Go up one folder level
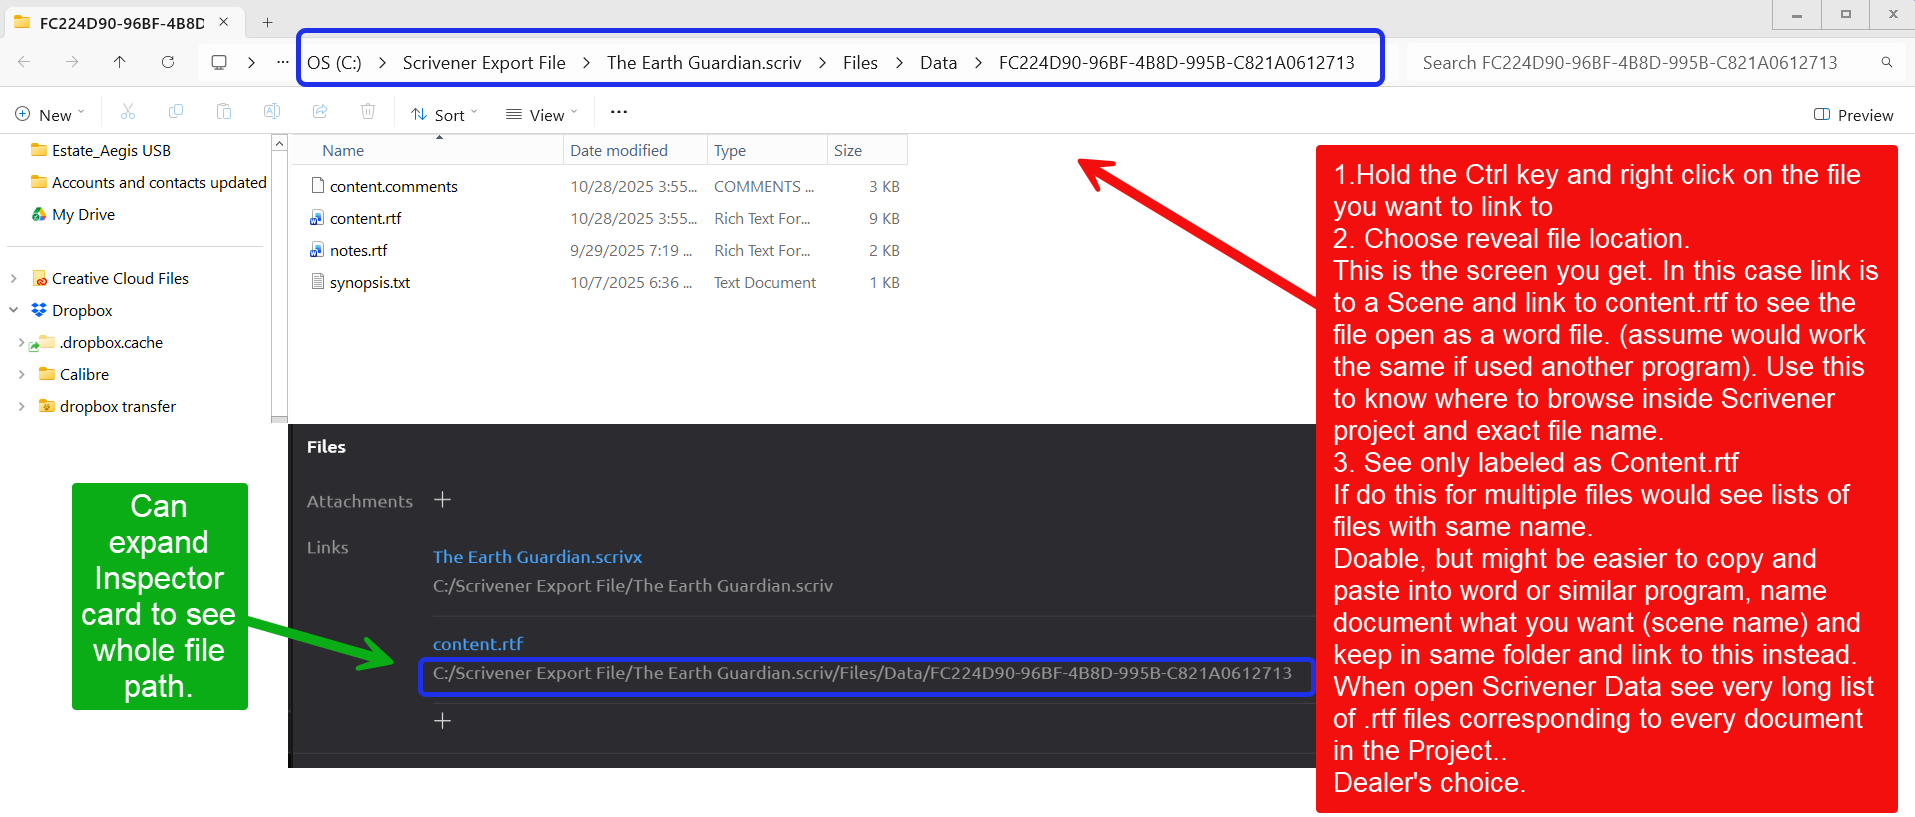This screenshot has height=817, width=1915. click(120, 62)
